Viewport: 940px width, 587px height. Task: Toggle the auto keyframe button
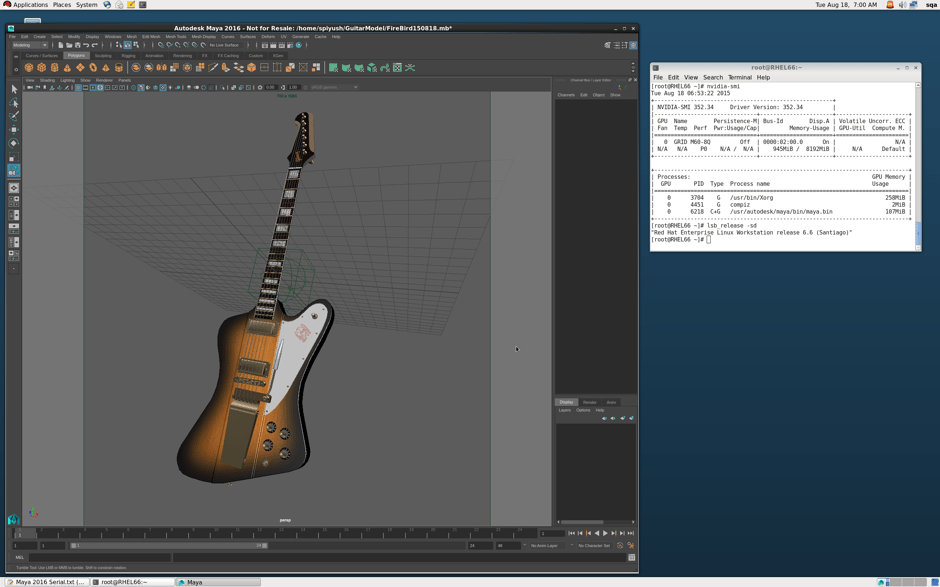pyautogui.click(x=620, y=546)
